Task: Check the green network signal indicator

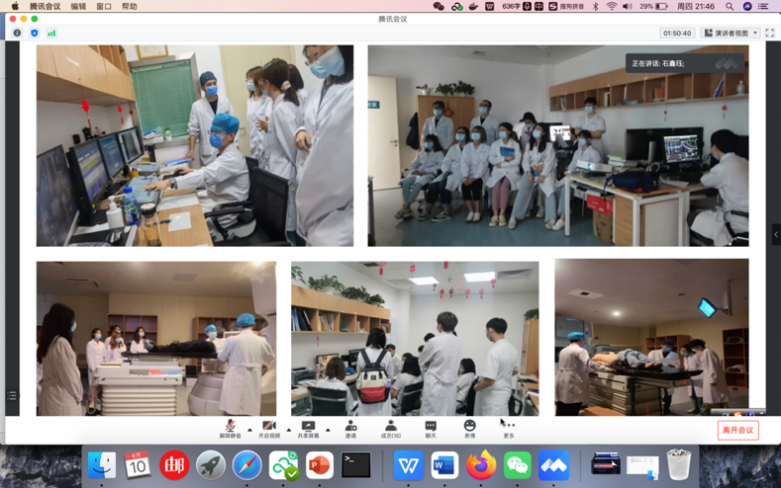Action: pyautogui.click(x=51, y=33)
